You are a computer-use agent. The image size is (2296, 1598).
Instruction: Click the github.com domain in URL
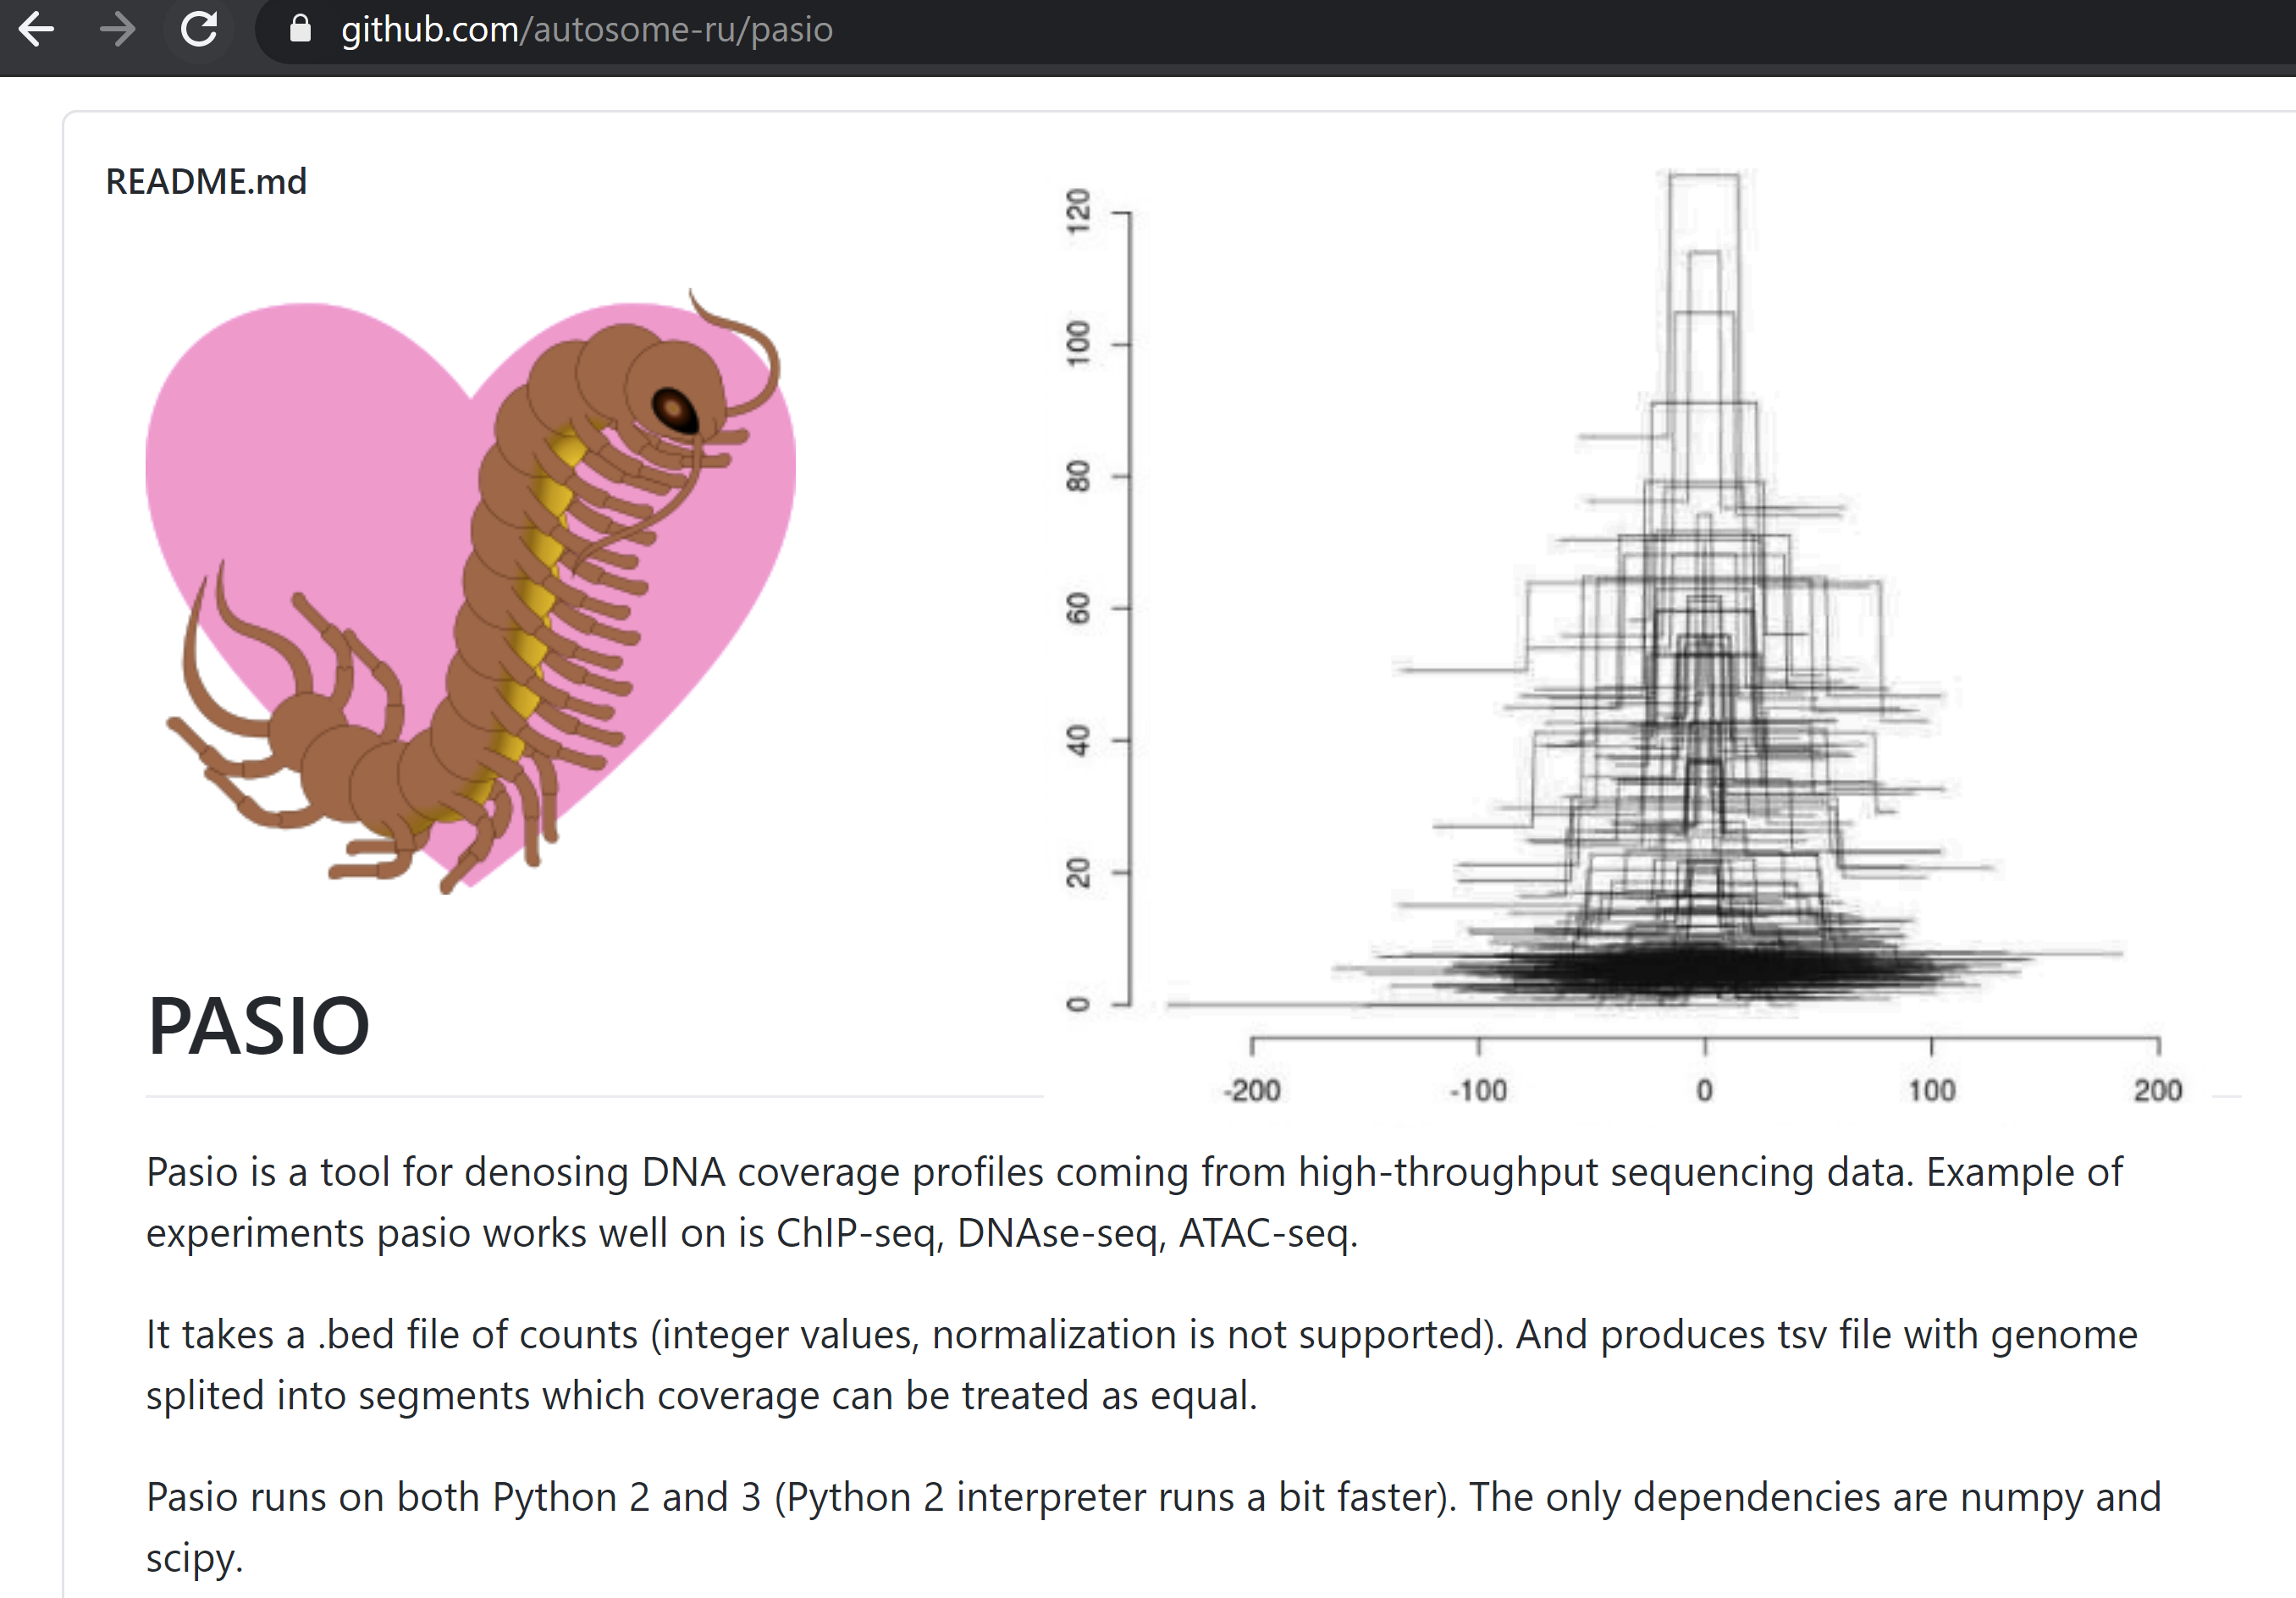pos(429,30)
